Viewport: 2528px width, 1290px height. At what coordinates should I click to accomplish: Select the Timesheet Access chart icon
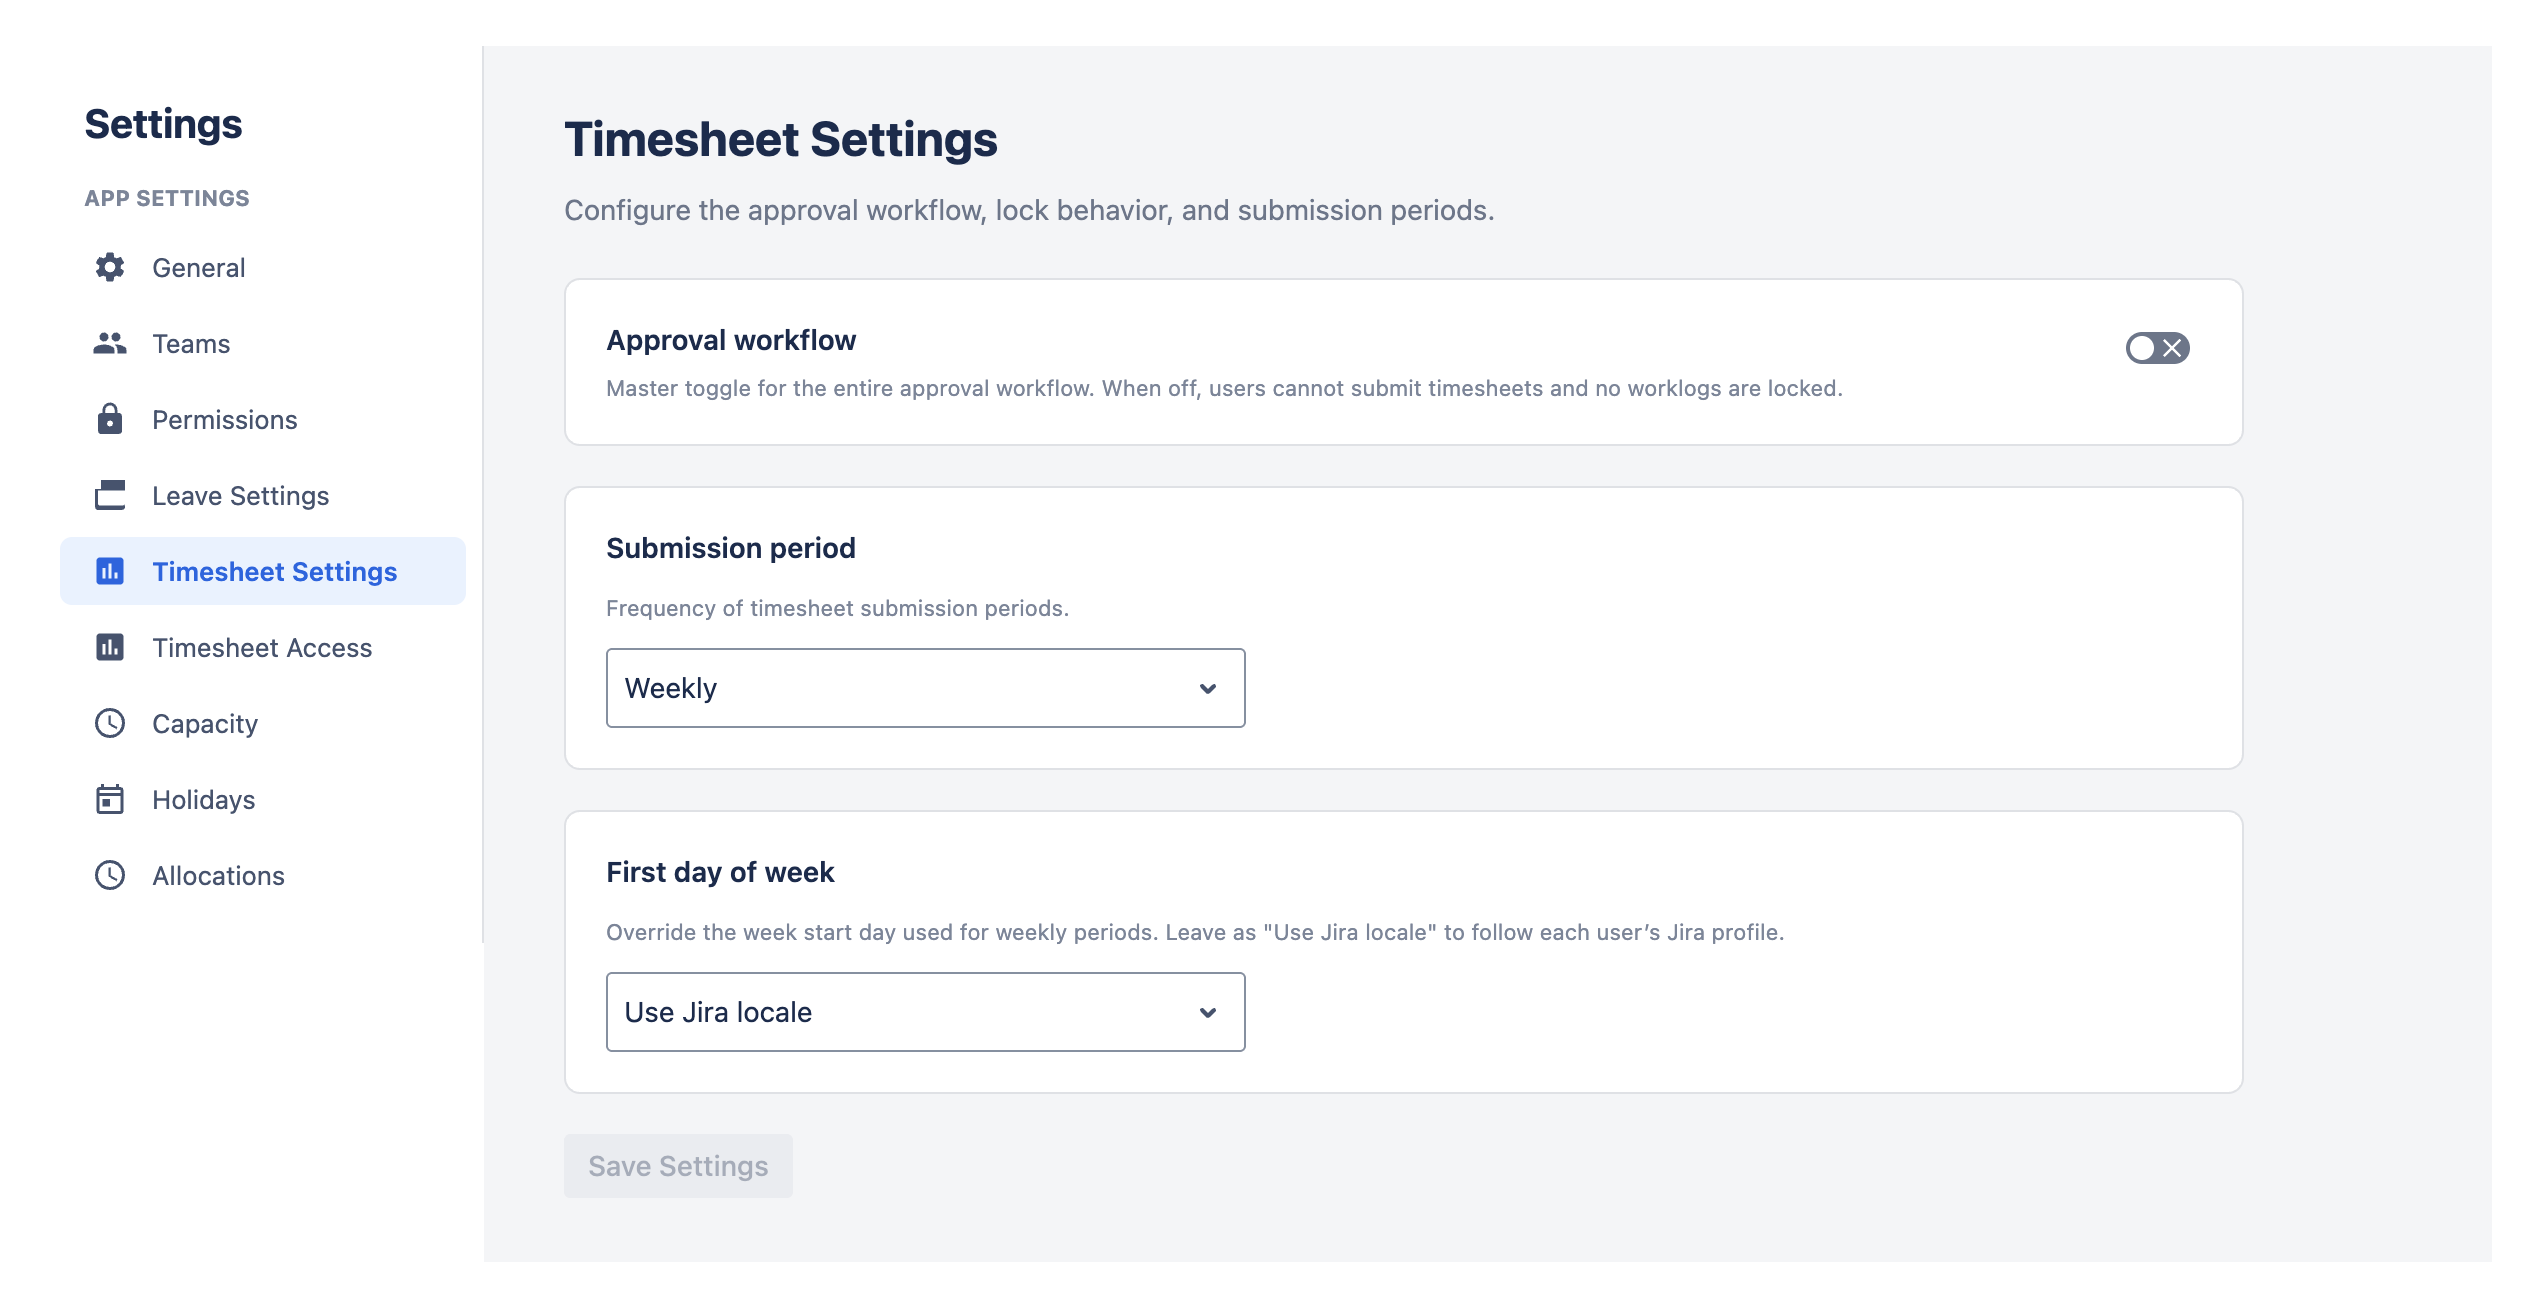click(110, 647)
